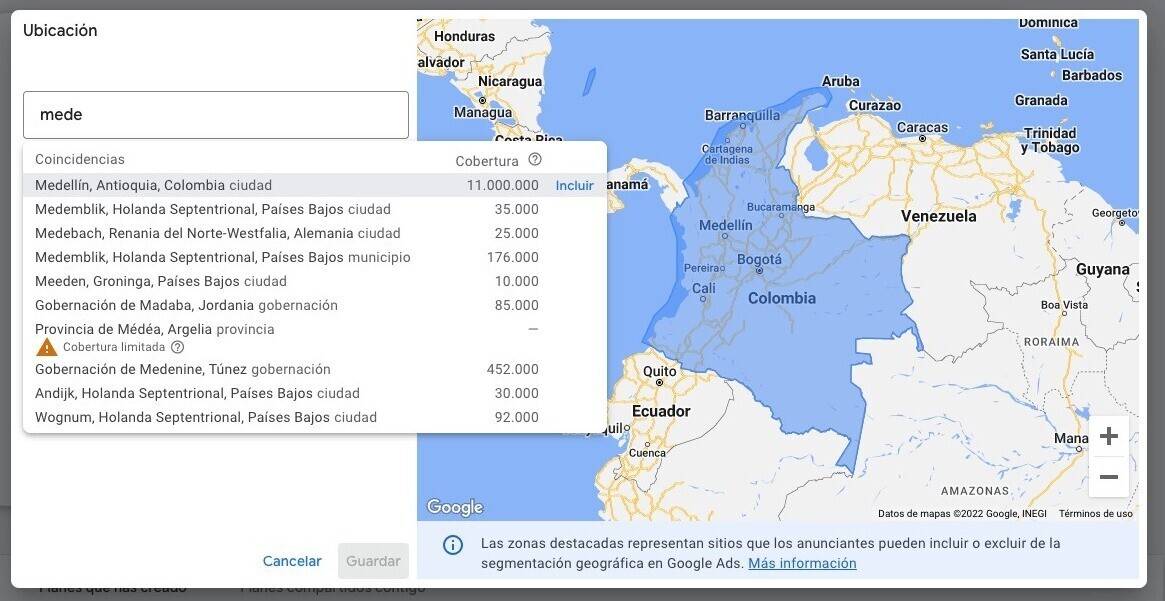This screenshot has height=601, width=1165.
Task: Click the Guardar button
Action: click(373, 561)
